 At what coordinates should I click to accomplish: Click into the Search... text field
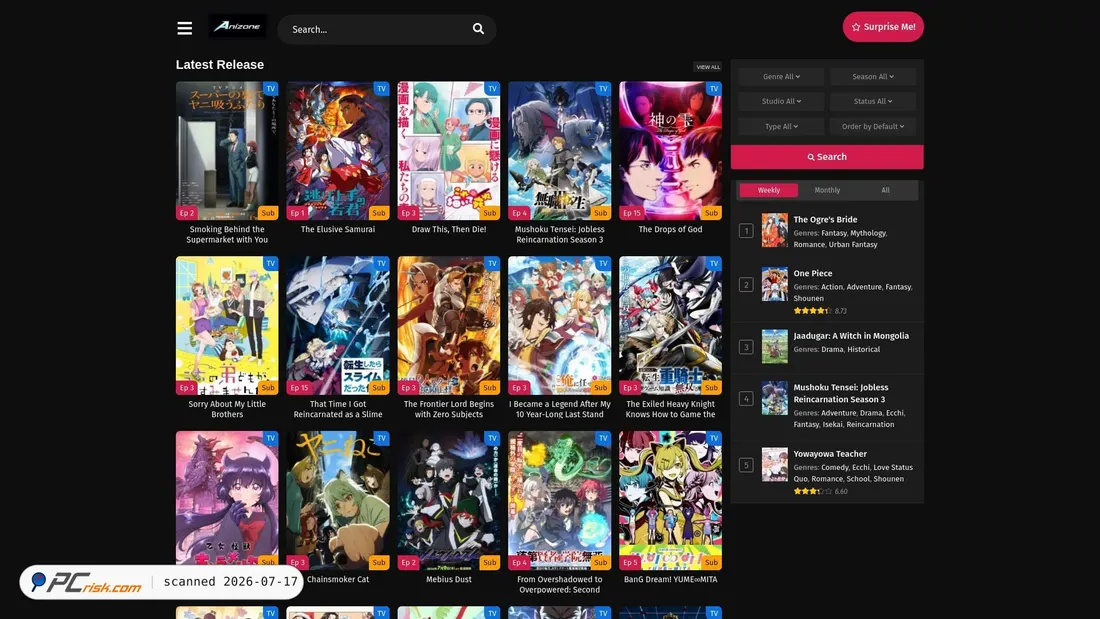pyautogui.click(x=377, y=29)
